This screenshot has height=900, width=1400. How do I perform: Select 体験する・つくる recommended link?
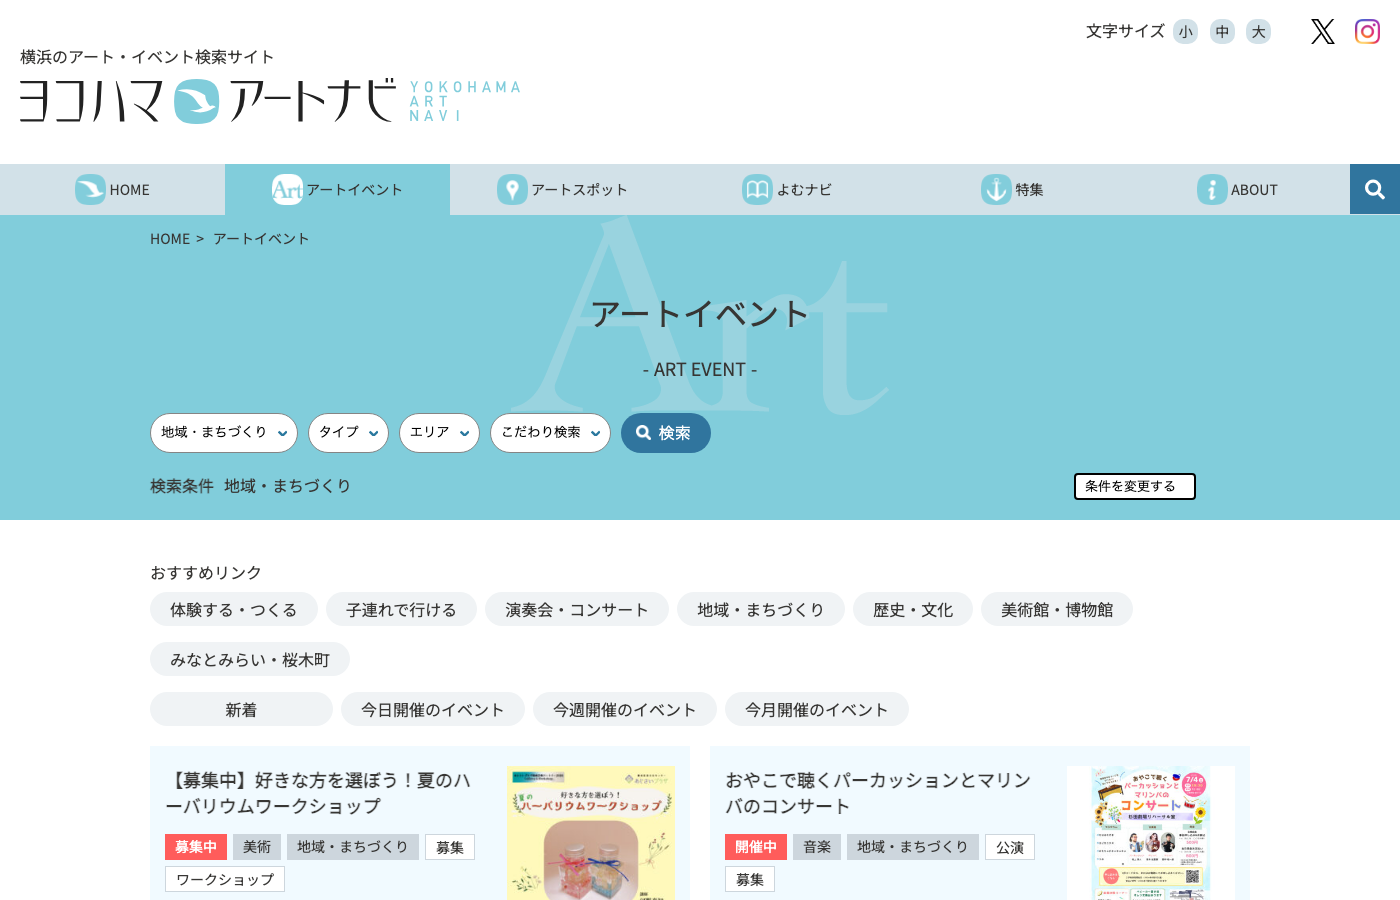[x=234, y=609]
